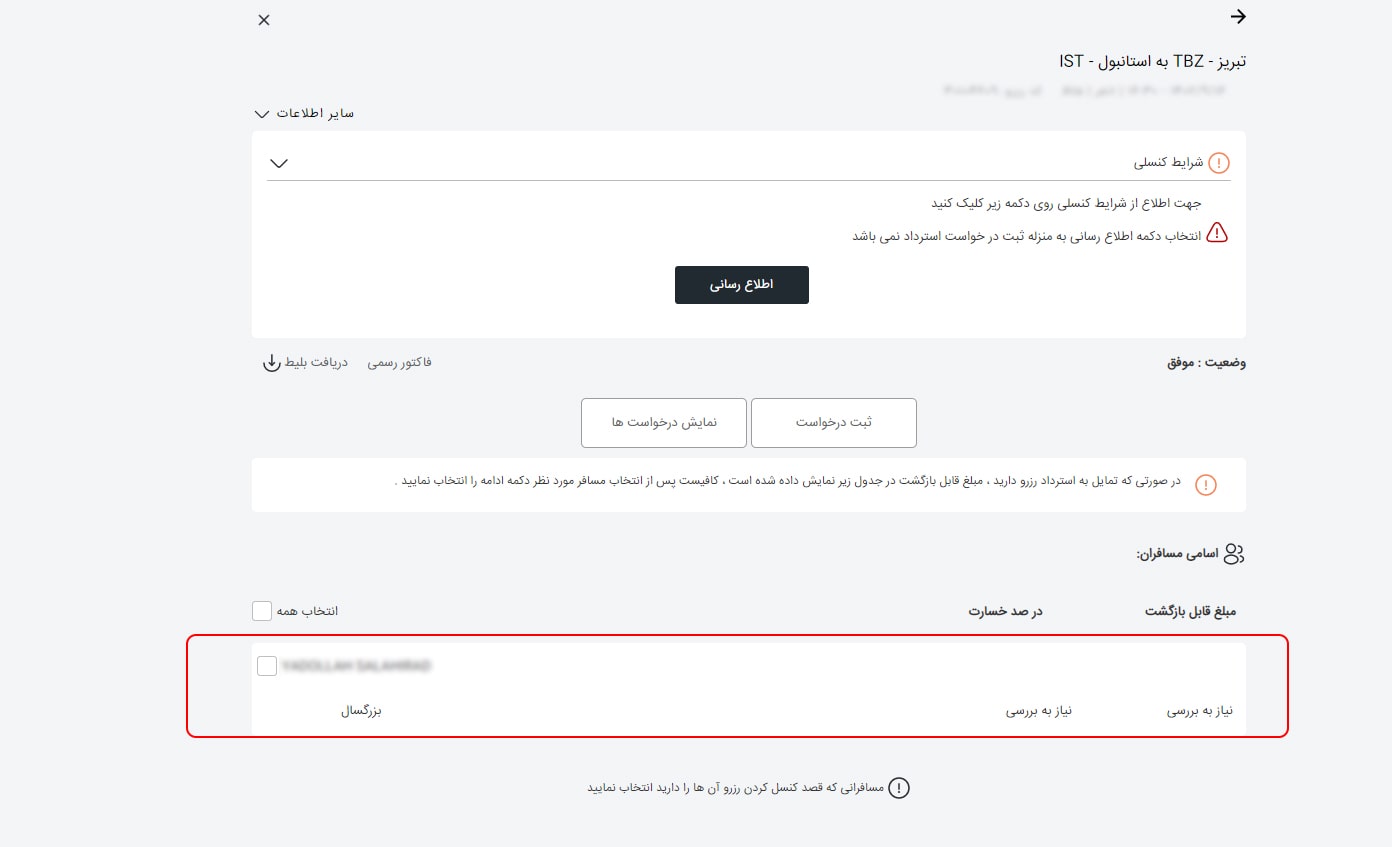
Task: Open the فاکتور رسمی link
Action: 400,363
